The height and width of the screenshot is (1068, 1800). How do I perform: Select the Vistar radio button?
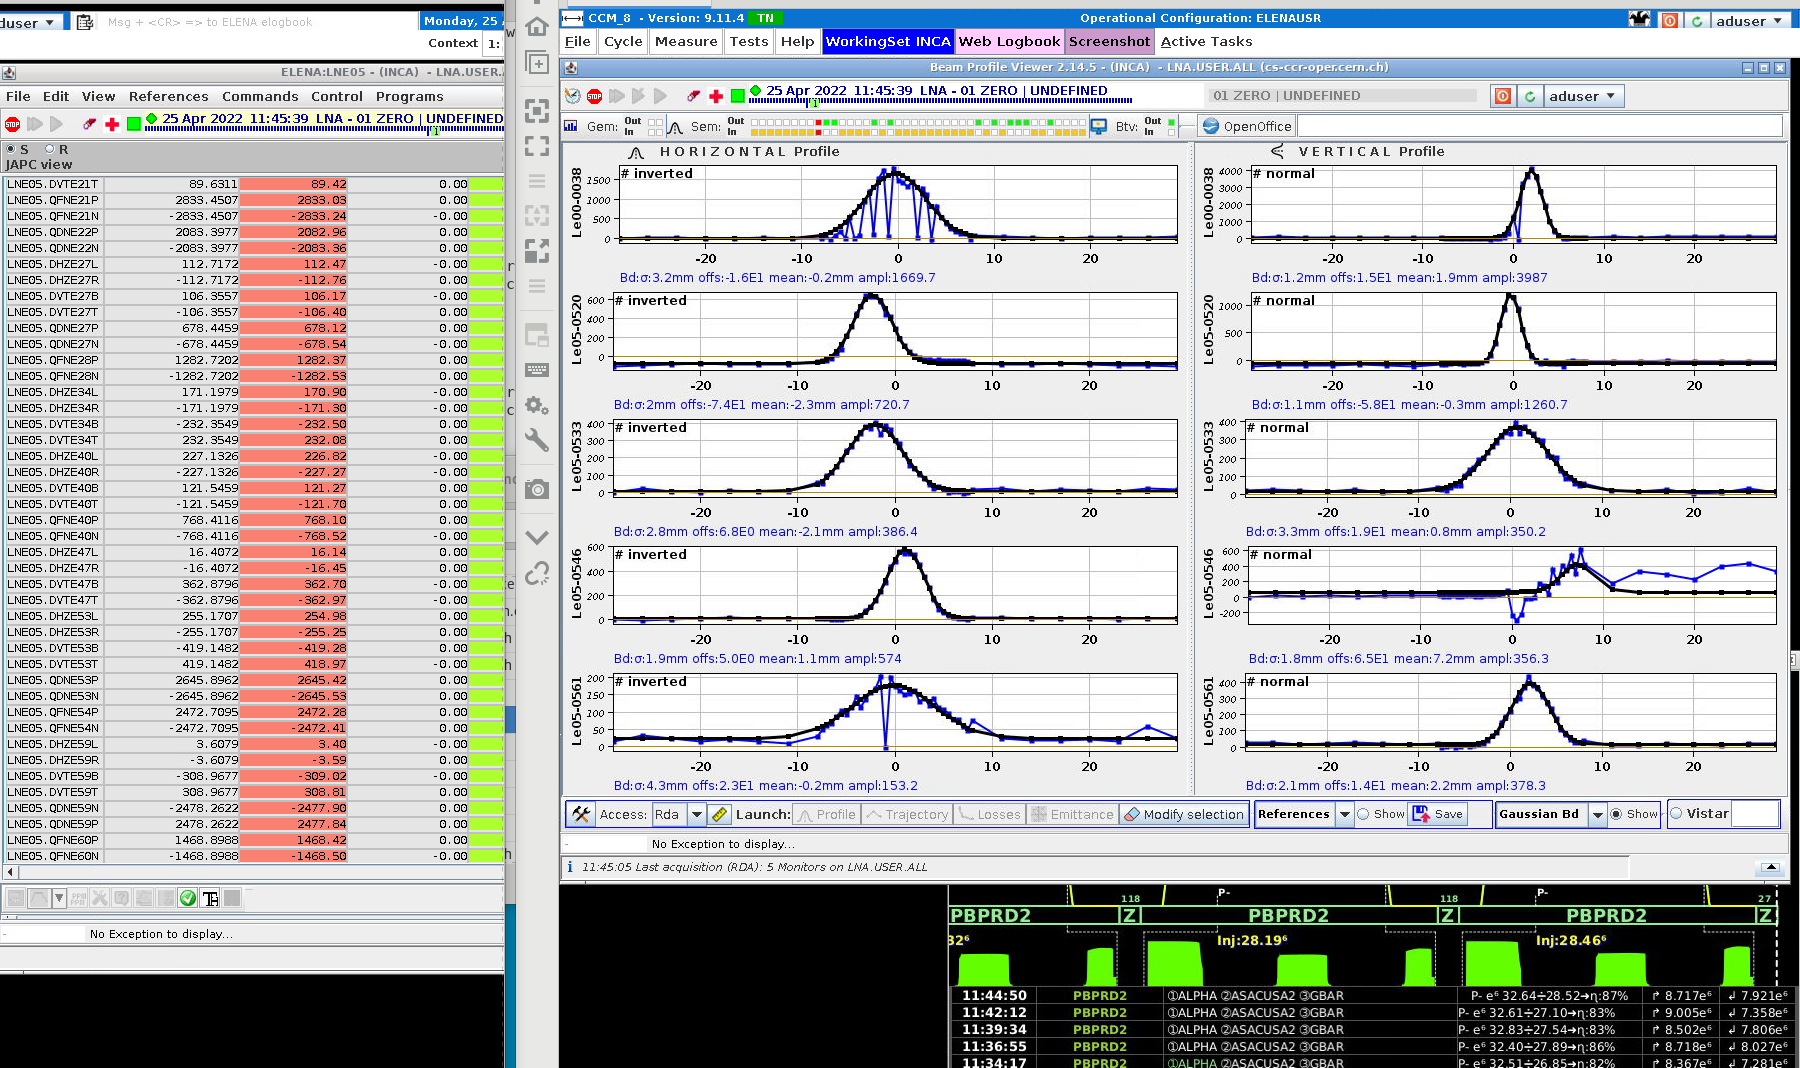(1676, 814)
